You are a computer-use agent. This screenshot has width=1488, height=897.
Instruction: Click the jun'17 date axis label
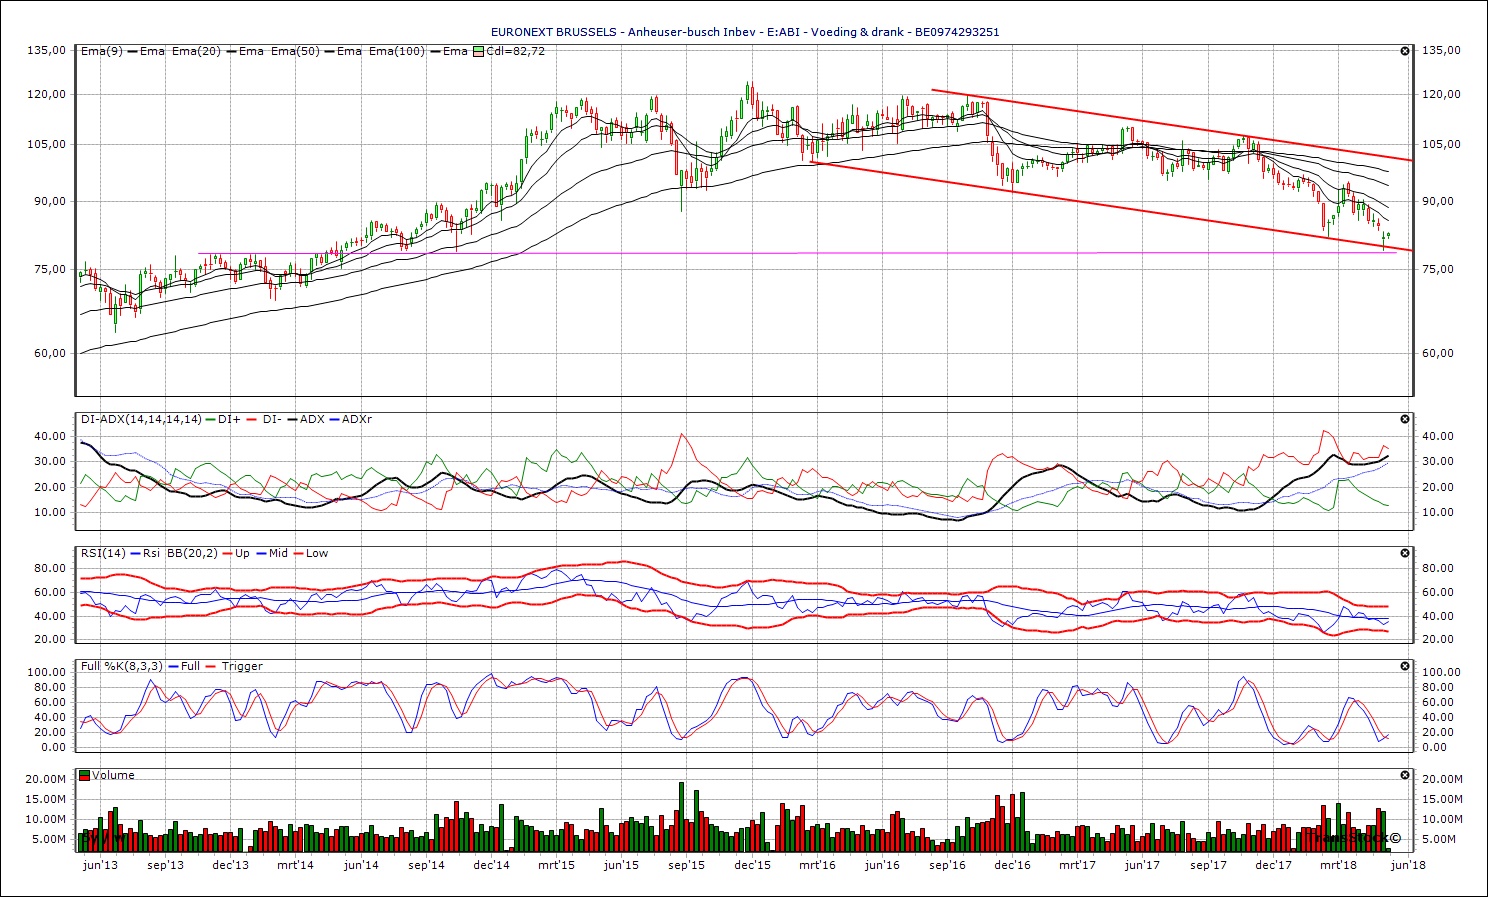coord(1142,865)
